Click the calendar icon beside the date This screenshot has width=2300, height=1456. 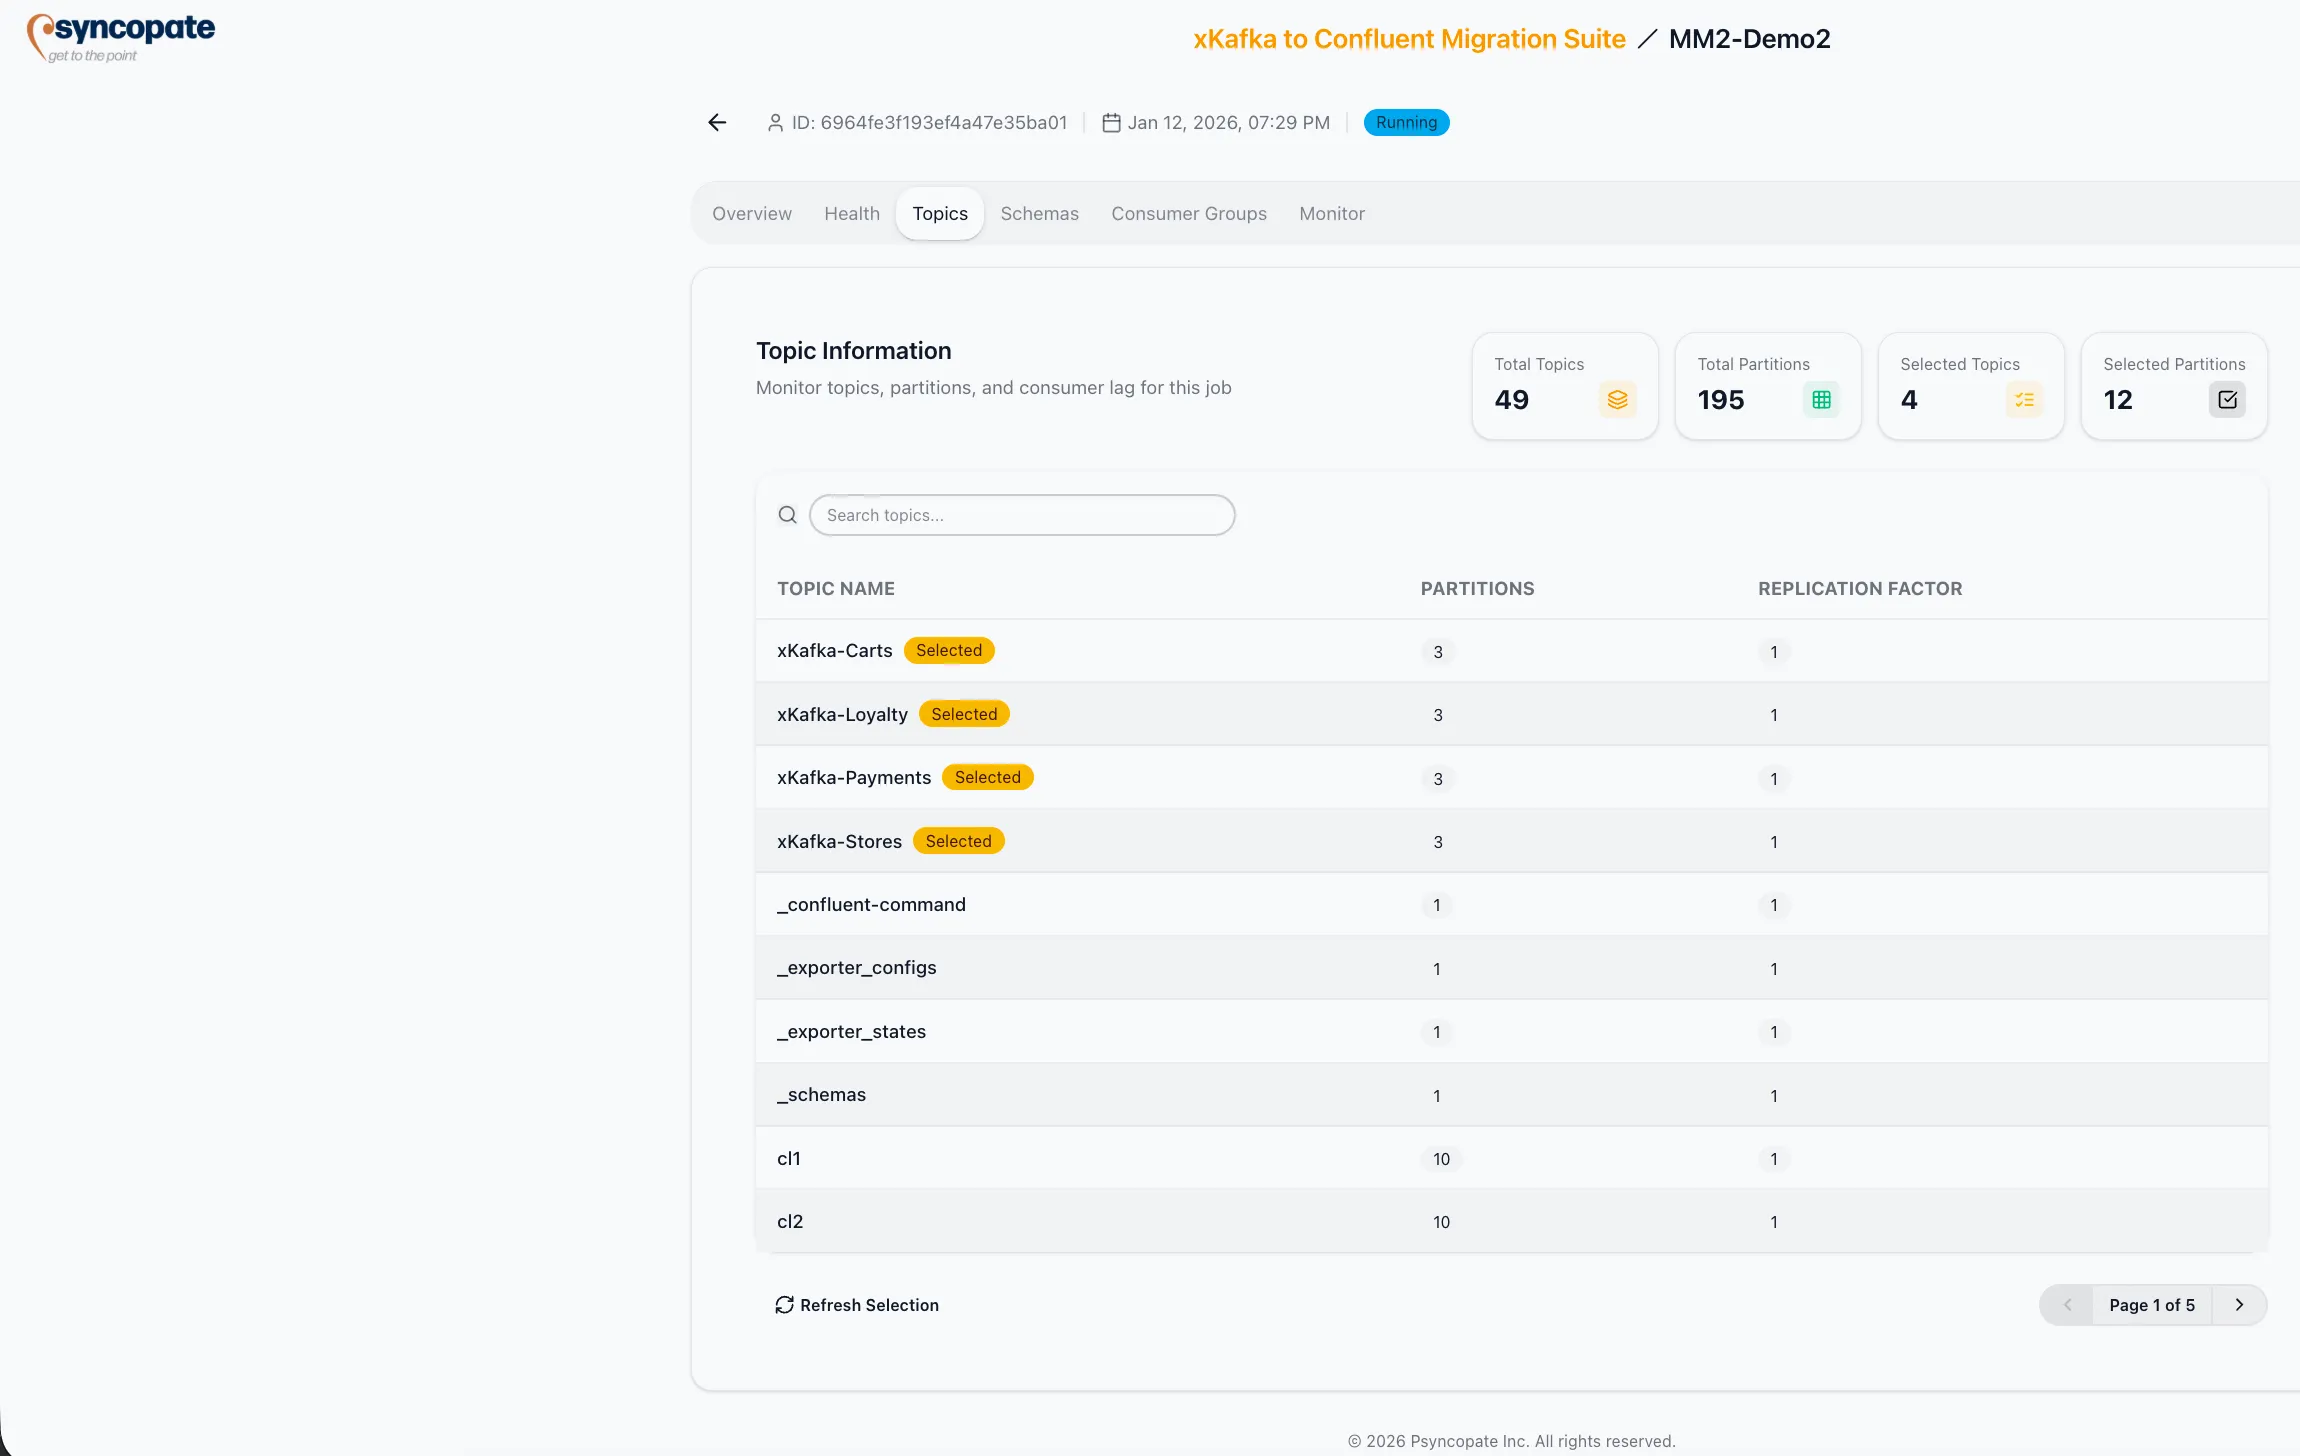coord(1109,122)
